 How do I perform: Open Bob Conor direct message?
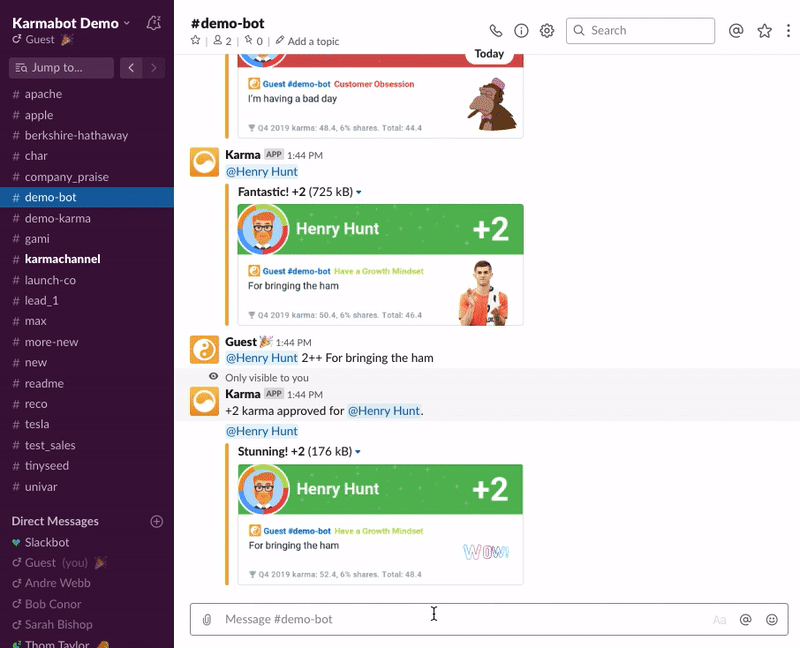coord(87,604)
